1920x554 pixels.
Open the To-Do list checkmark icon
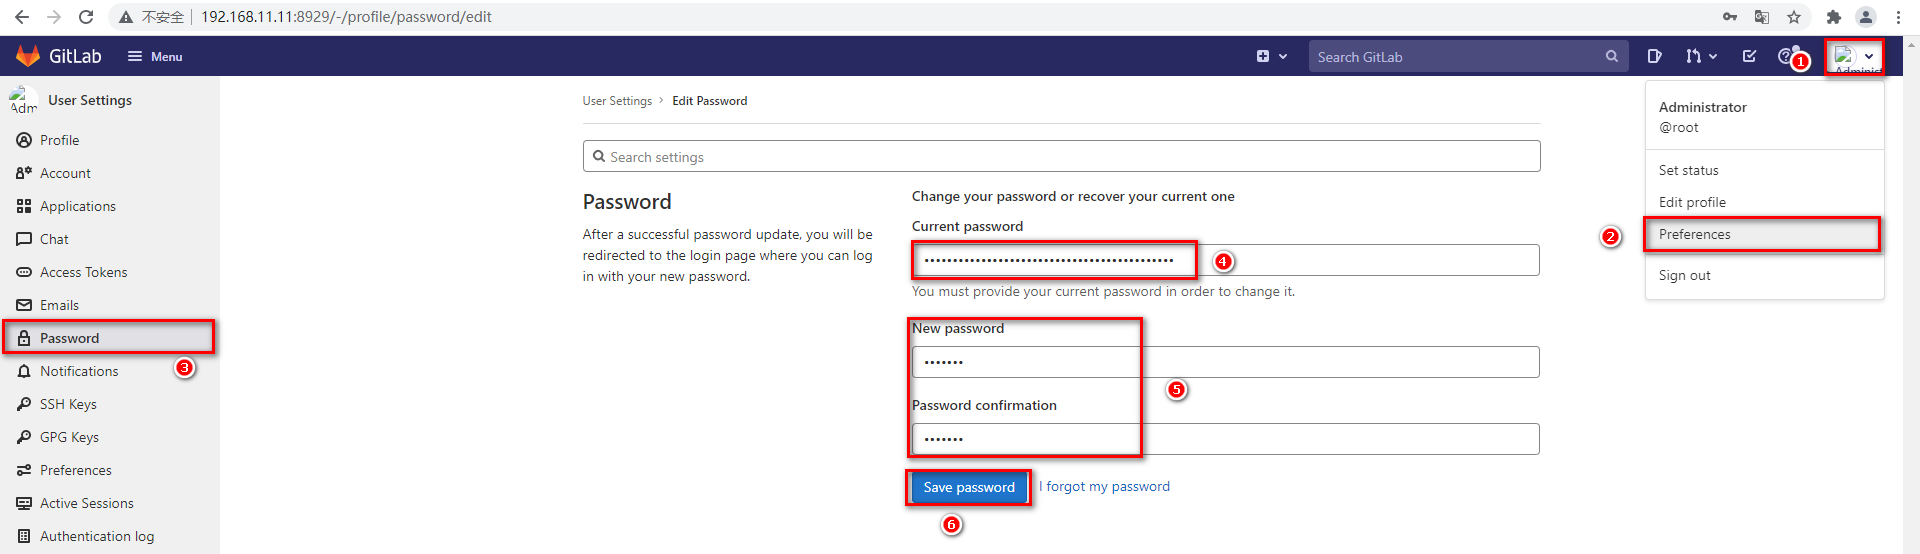1749,56
